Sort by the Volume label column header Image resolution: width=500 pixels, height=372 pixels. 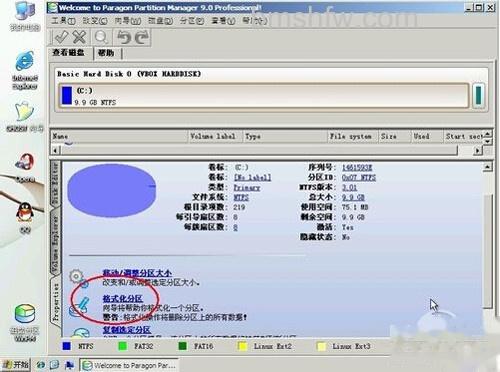215,136
